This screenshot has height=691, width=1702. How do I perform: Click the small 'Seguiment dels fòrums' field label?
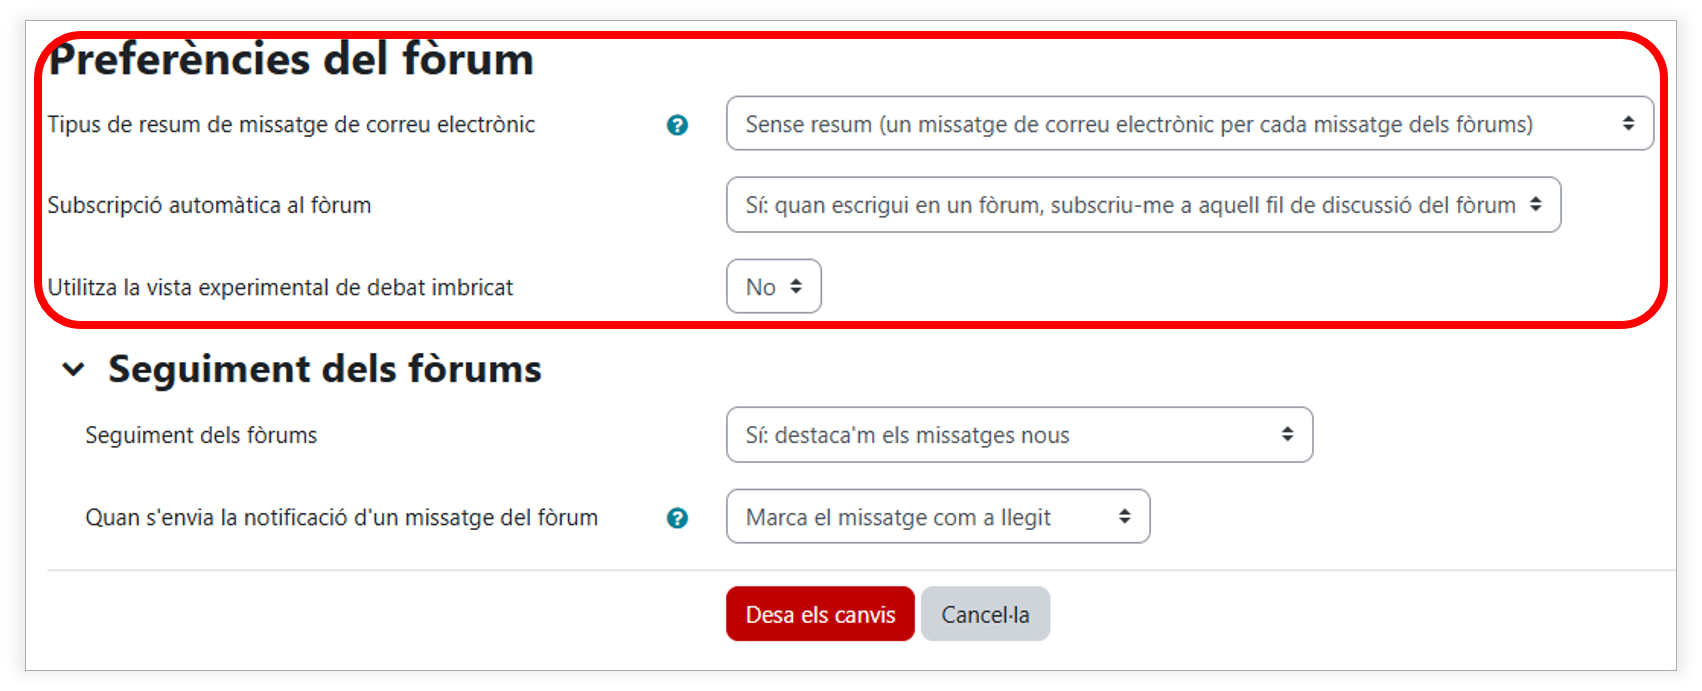pos(201,436)
